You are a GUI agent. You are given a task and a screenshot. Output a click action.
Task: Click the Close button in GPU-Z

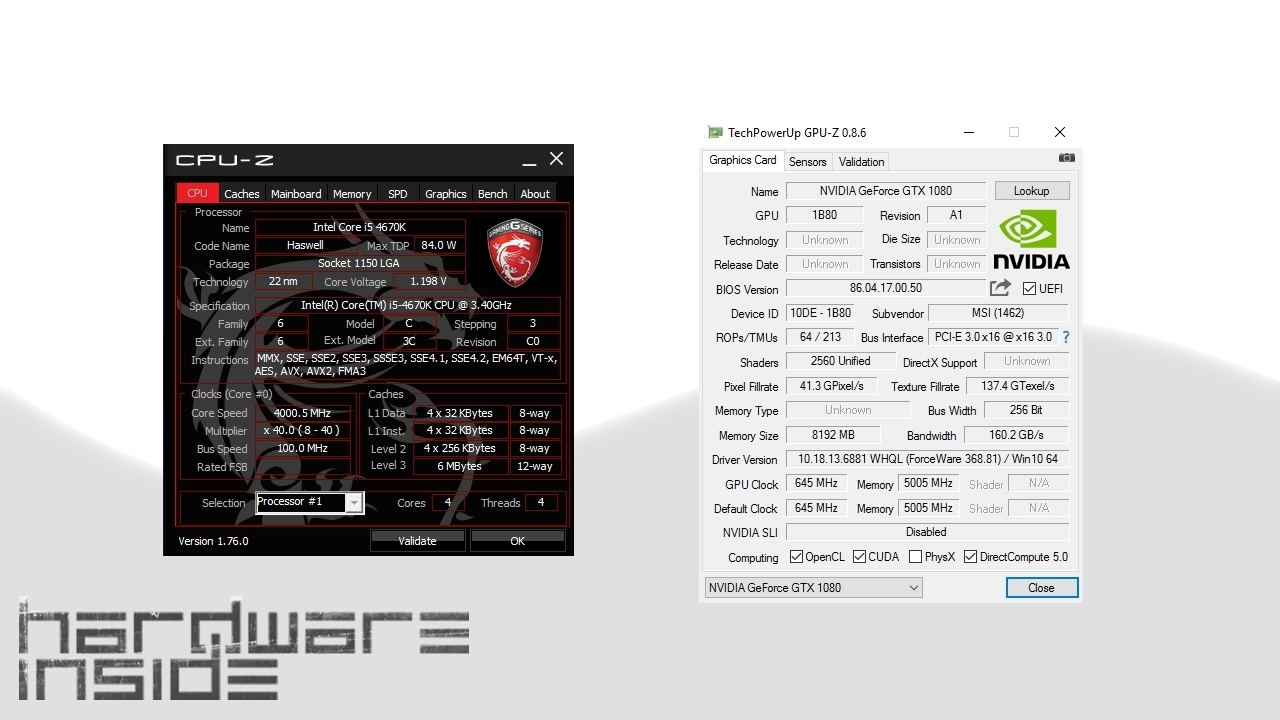pyautogui.click(x=1041, y=588)
